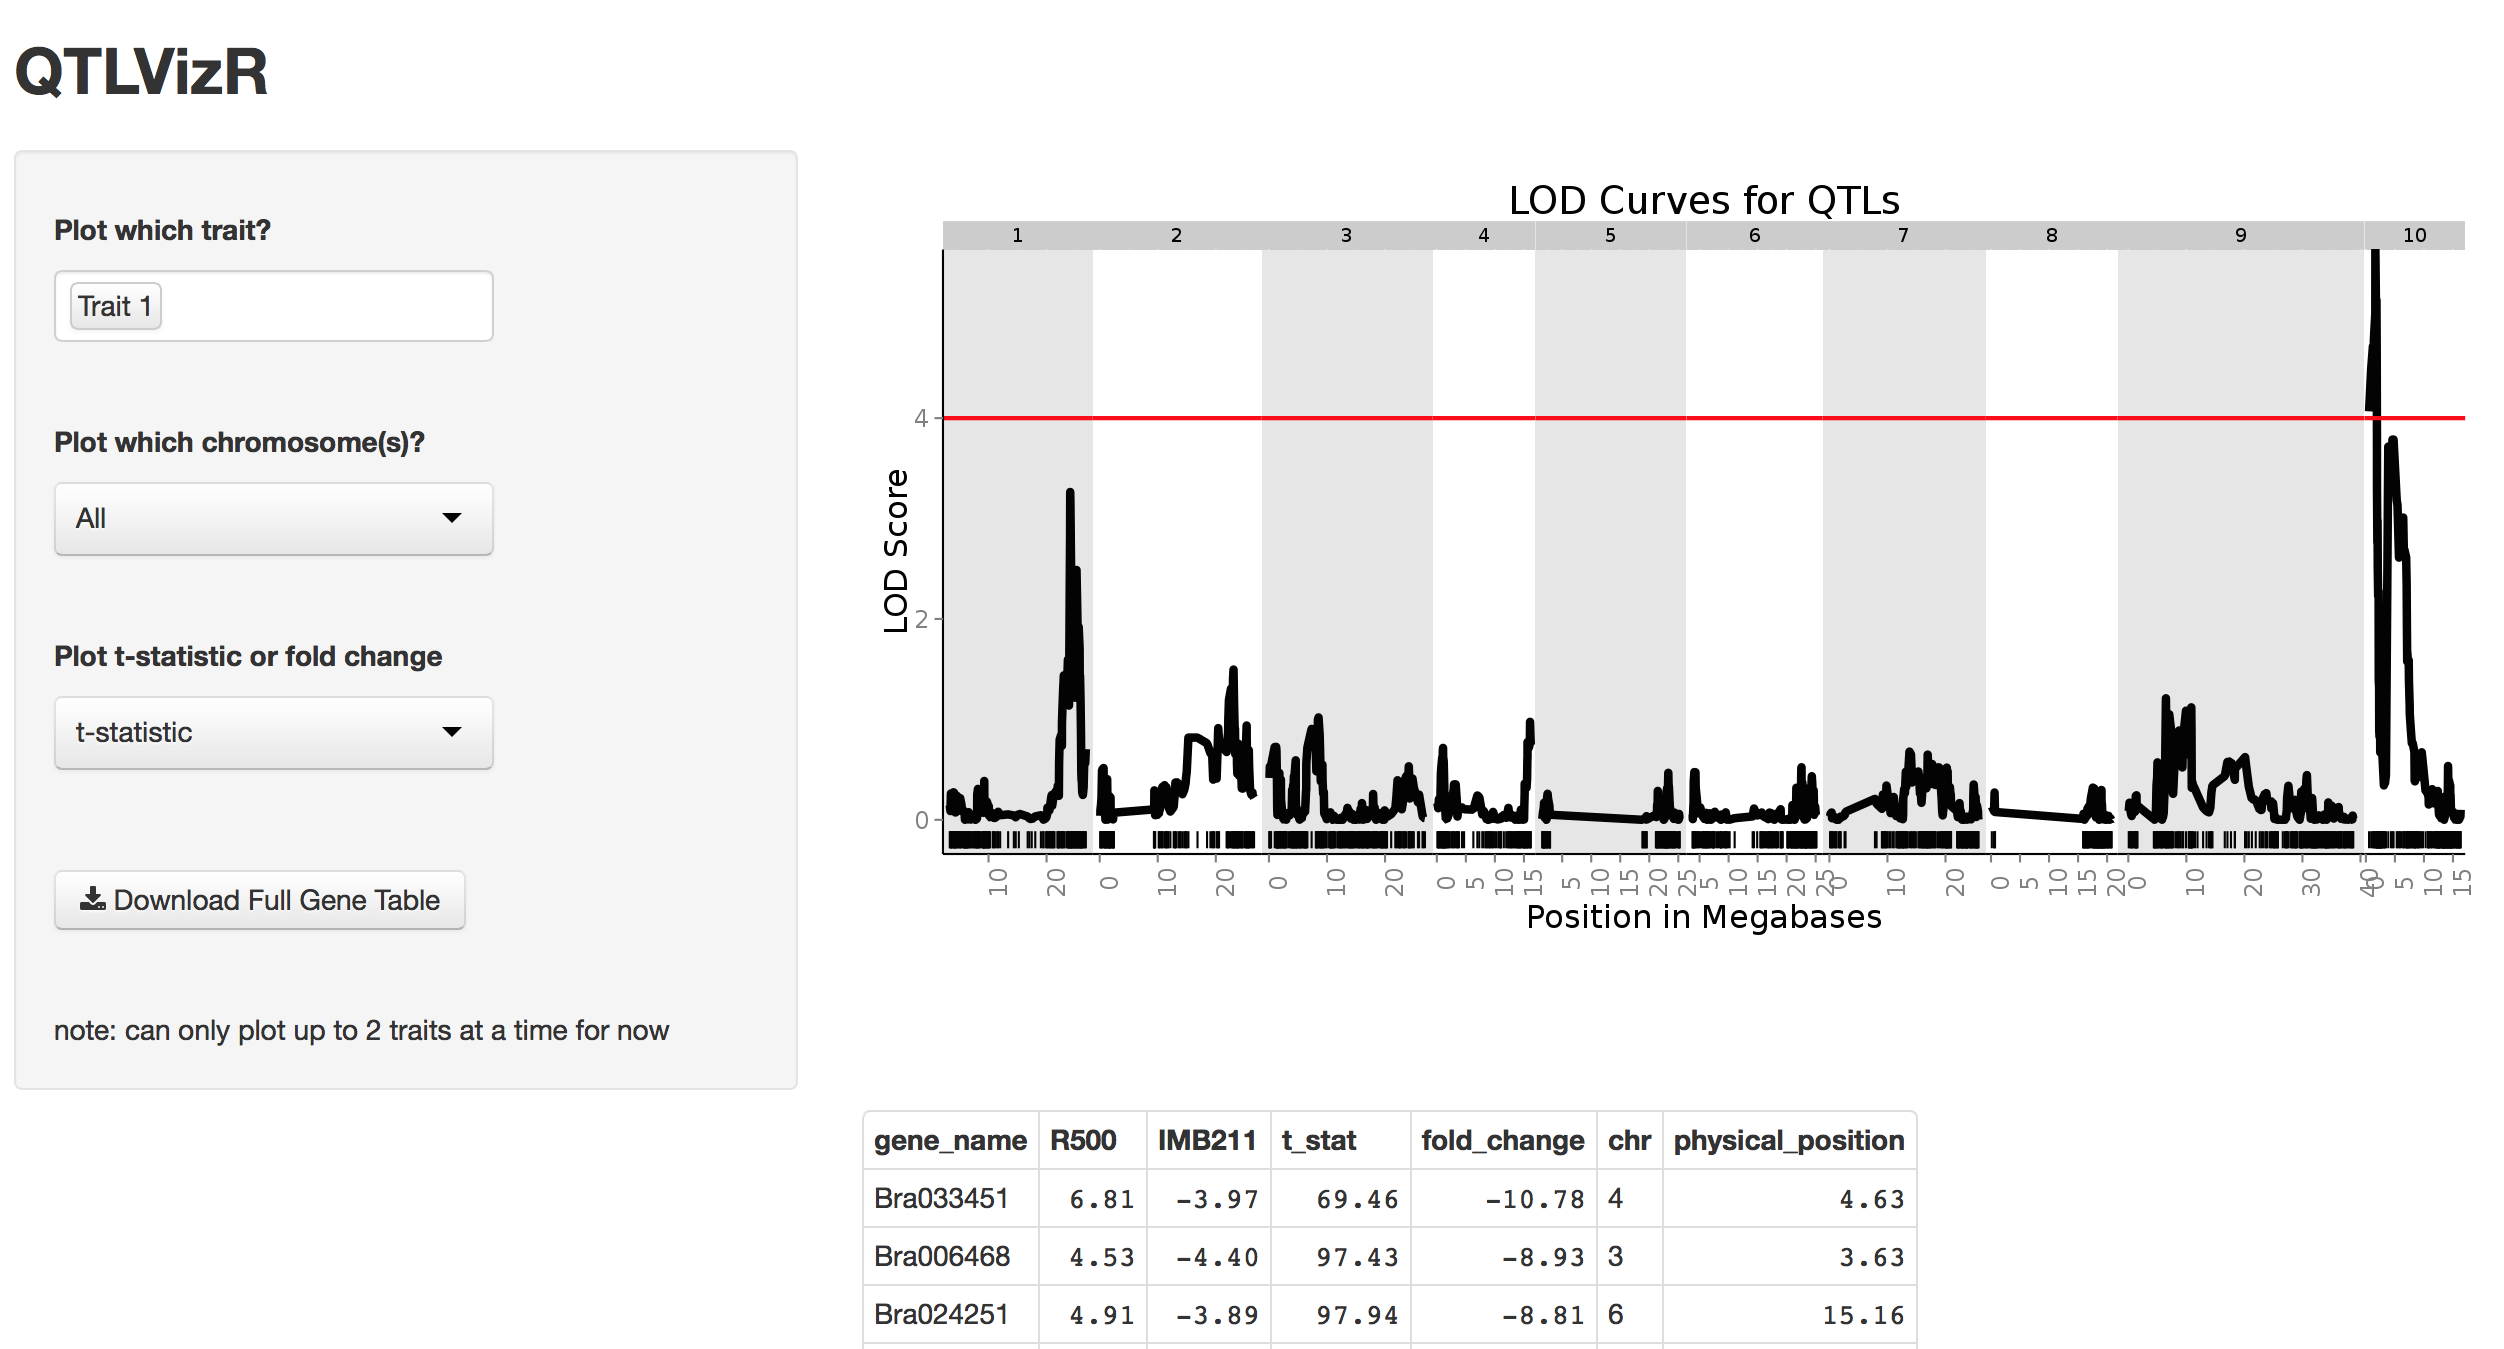Select the Bra024251 gene row
2504x1349 pixels.
(941, 1314)
